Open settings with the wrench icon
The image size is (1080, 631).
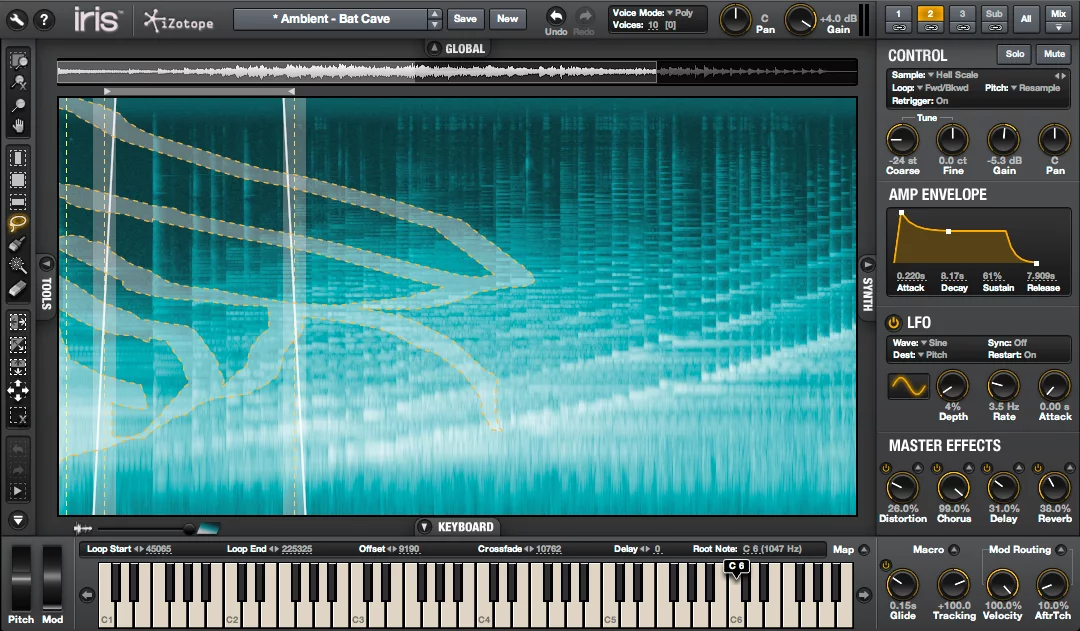tap(18, 19)
